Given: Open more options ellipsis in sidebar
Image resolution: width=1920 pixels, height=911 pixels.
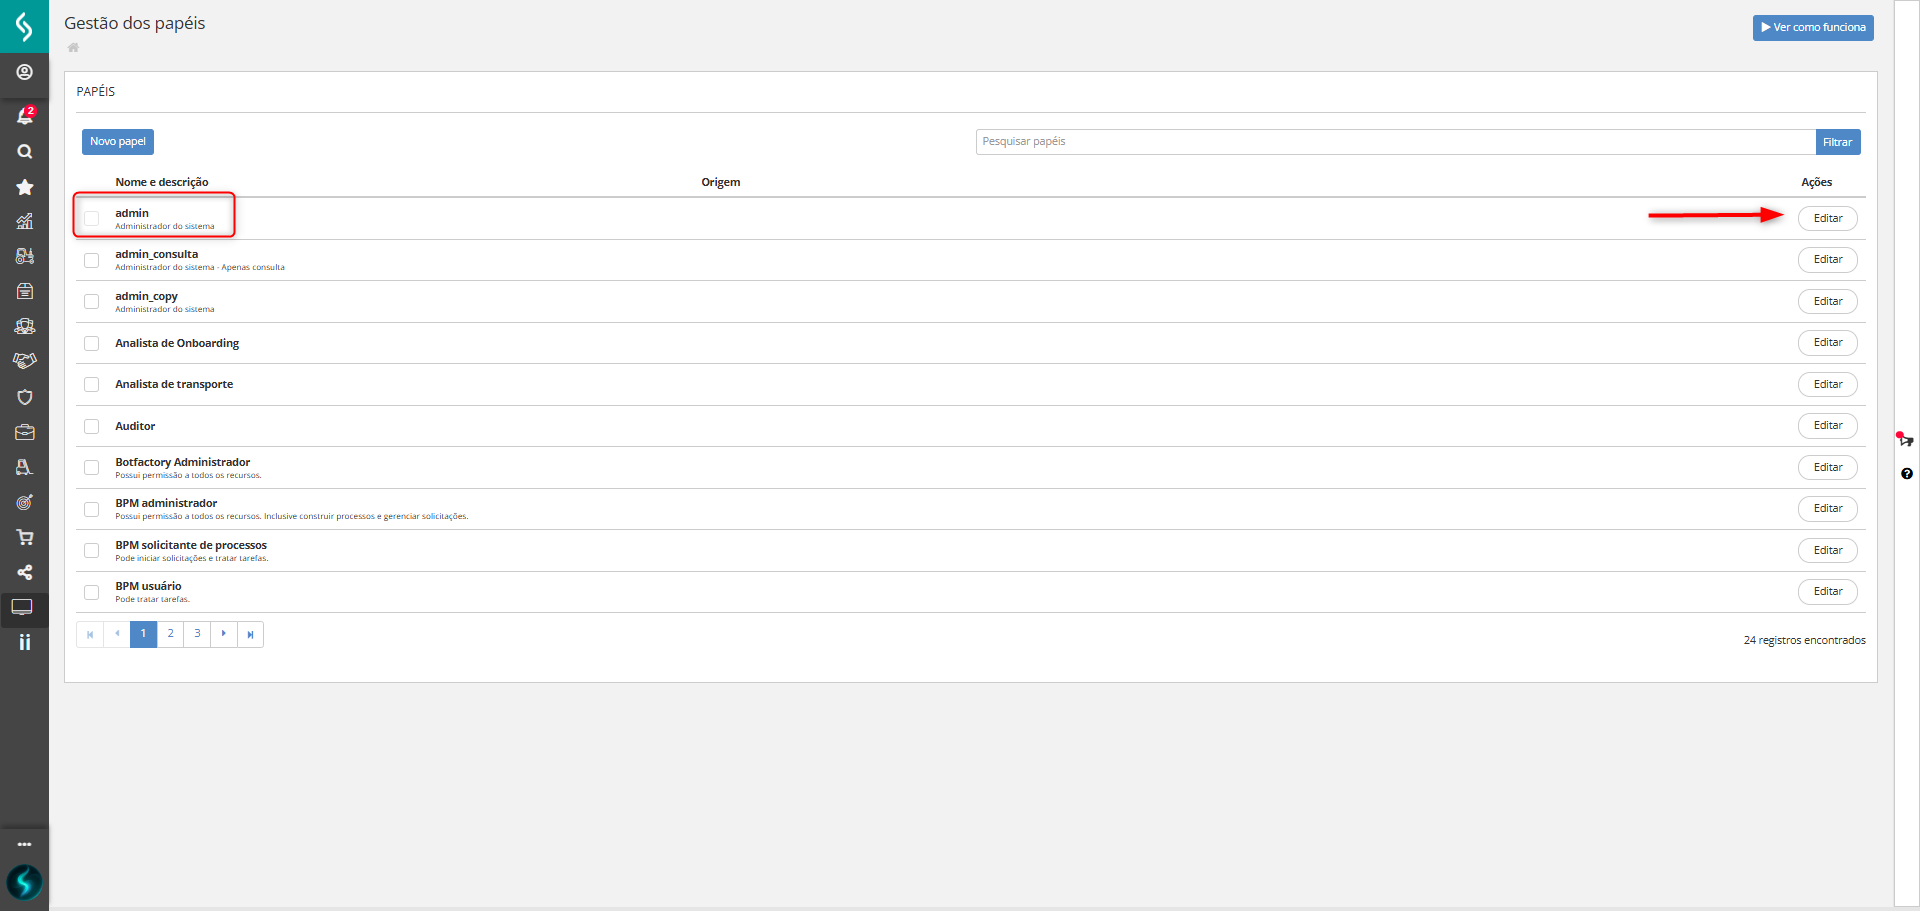Looking at the screenshot, I should [x=24, y=844].
